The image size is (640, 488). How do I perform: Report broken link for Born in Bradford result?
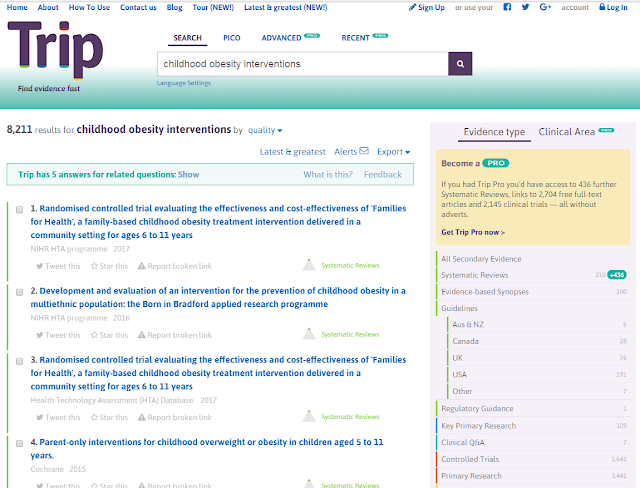click(x=175, y=335)
